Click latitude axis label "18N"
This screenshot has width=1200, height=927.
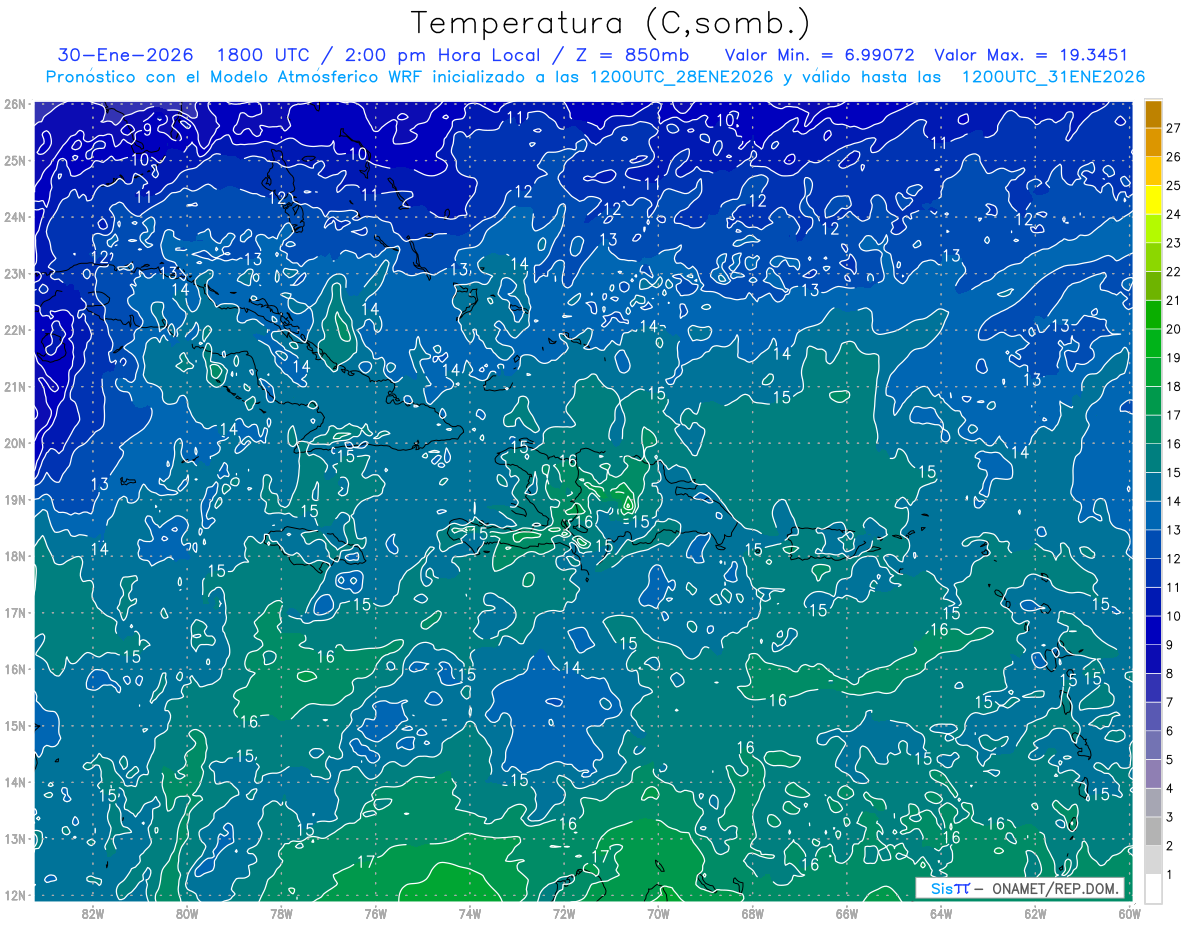click(x=15, y=556)
